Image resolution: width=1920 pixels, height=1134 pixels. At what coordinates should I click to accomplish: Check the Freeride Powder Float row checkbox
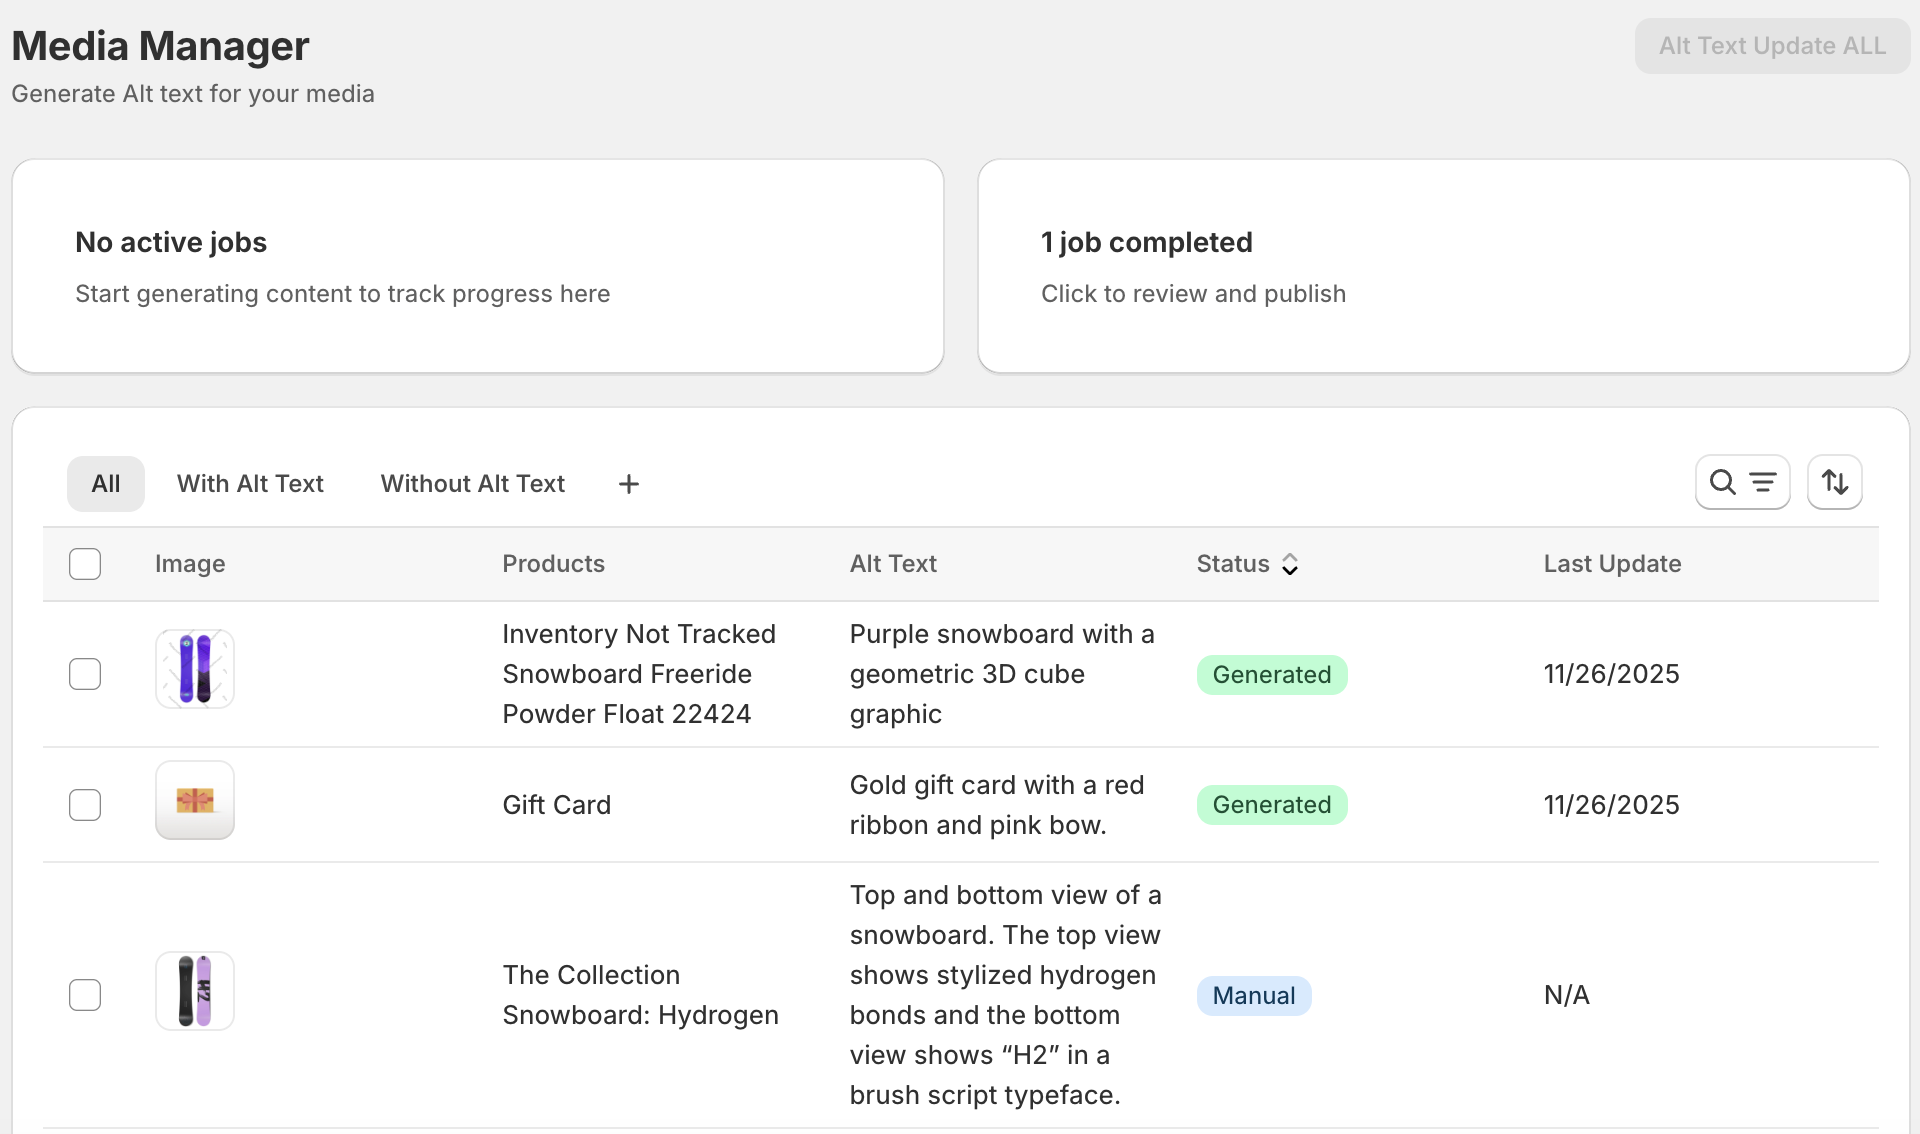coord(85,674)
